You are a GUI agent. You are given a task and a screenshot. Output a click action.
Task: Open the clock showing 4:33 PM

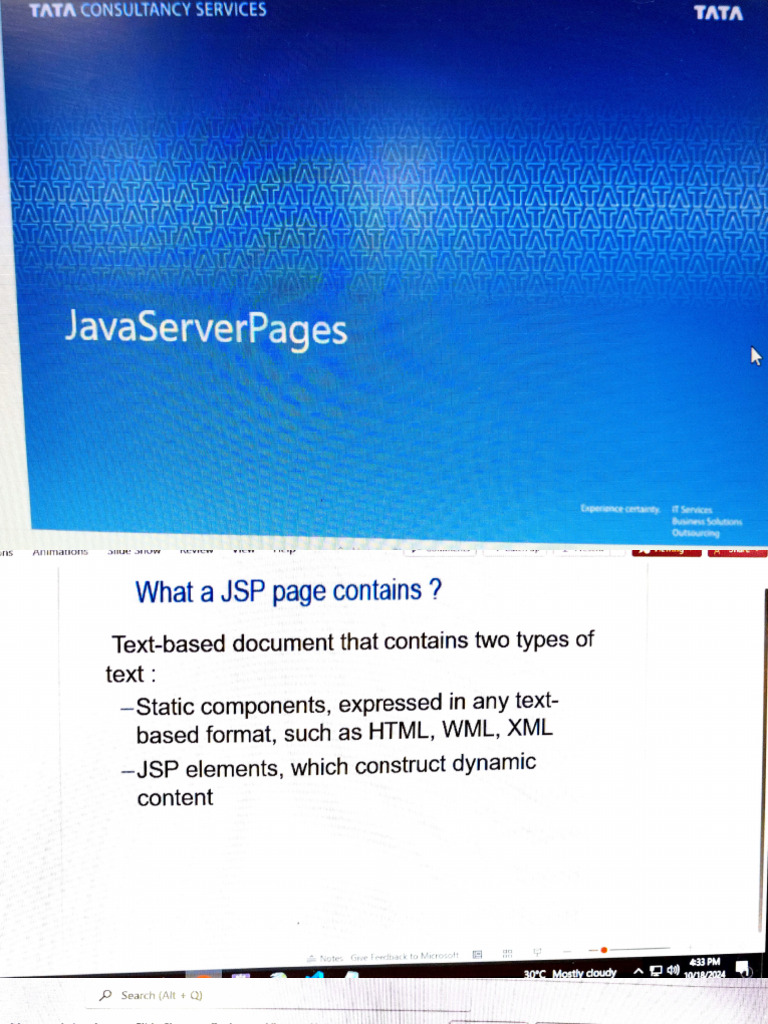click(704, 967)
